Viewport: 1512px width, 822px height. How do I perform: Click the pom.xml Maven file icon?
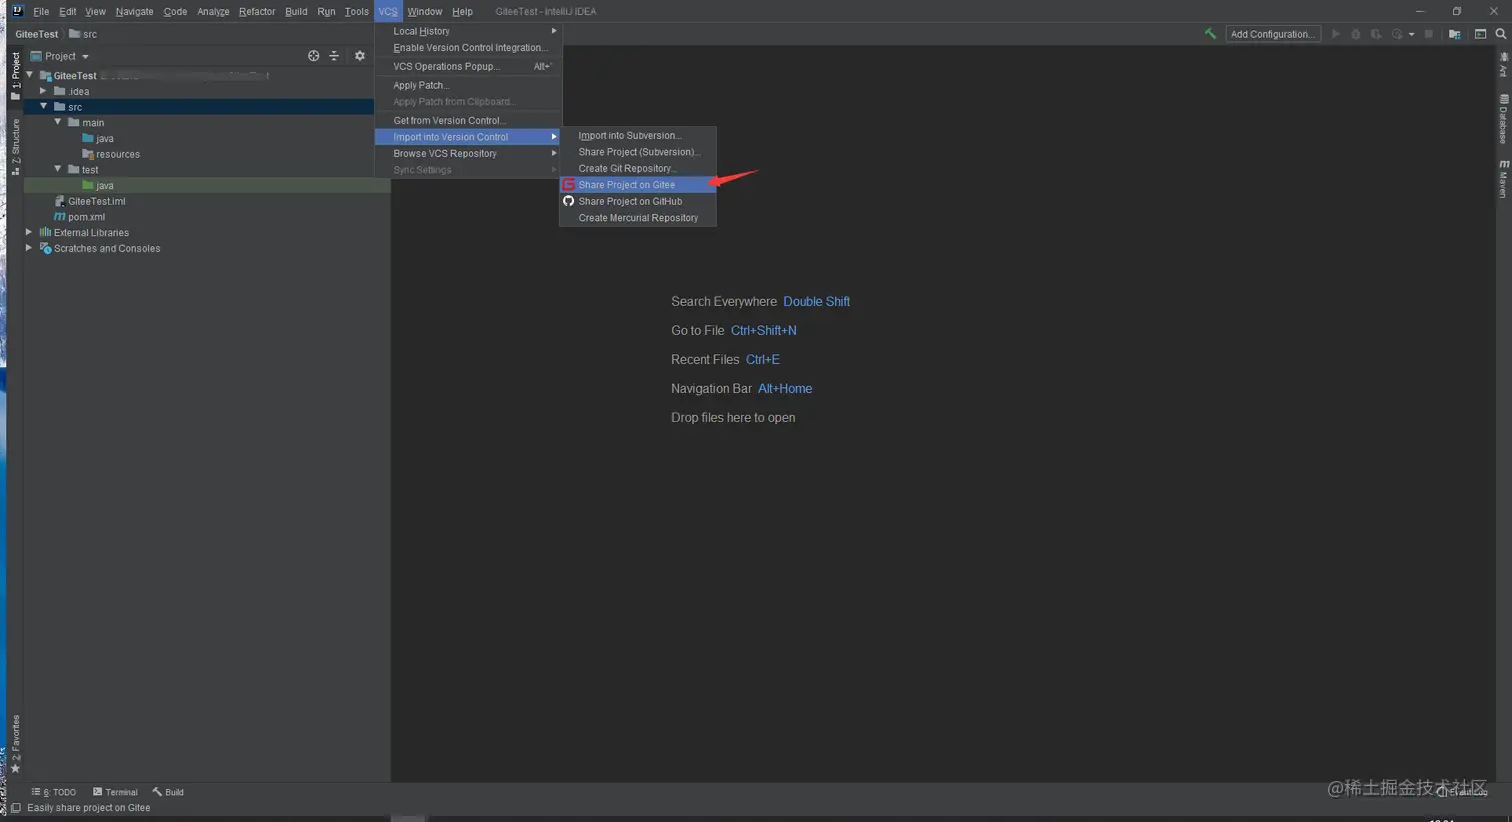(60, 217)
